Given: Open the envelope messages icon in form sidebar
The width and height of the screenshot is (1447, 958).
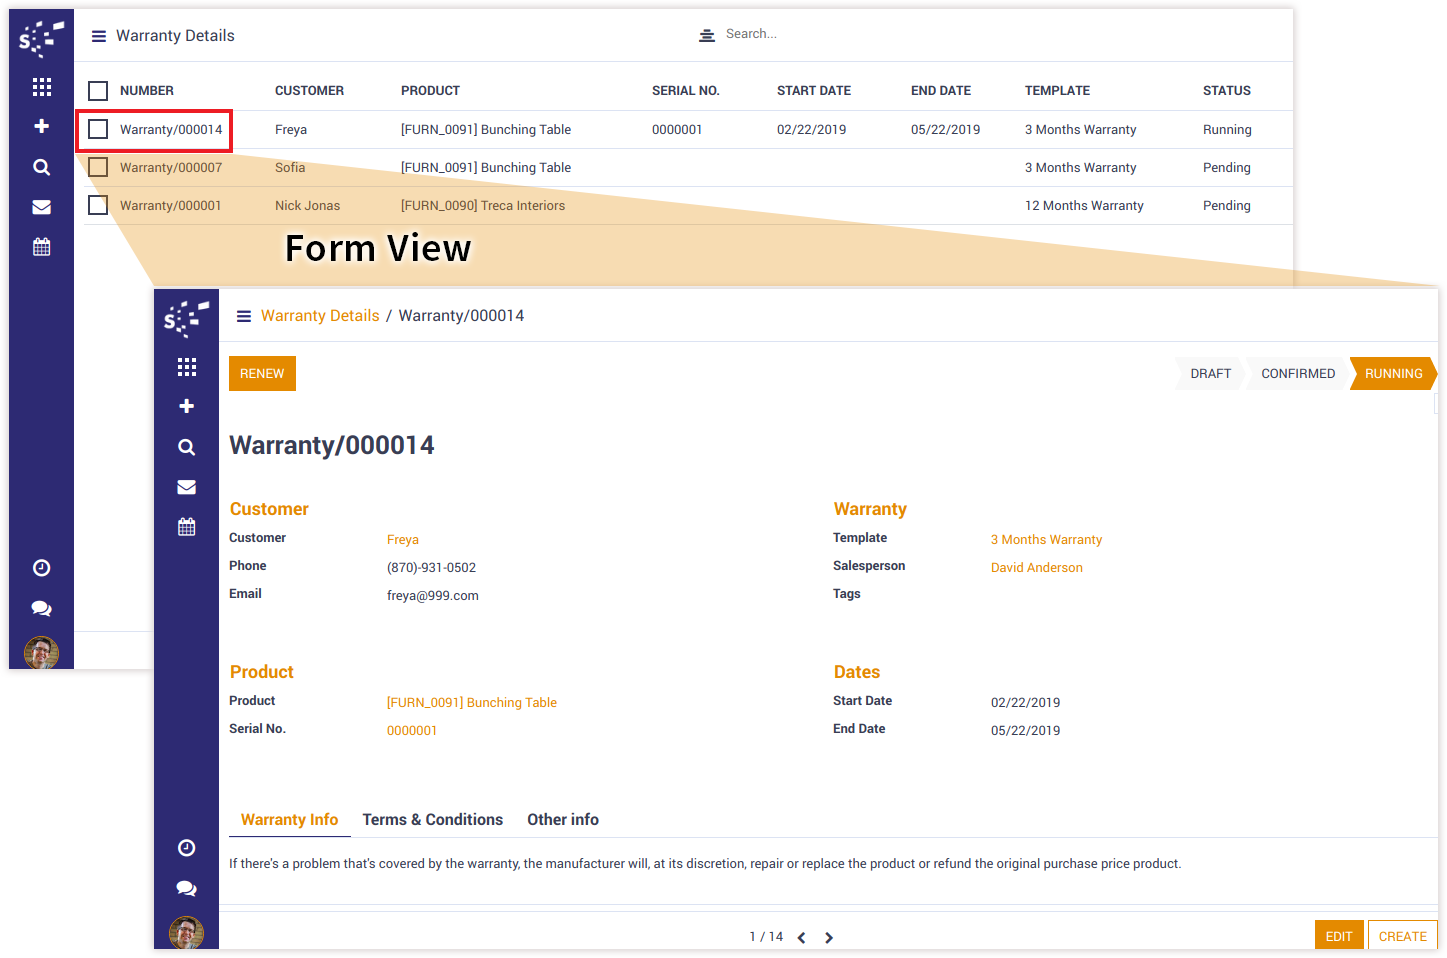Looking at the screenshot, I should click(186, 487).
